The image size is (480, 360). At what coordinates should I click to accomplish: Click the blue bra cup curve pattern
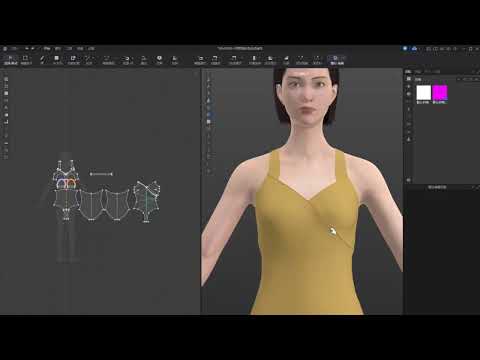[62, 183]
